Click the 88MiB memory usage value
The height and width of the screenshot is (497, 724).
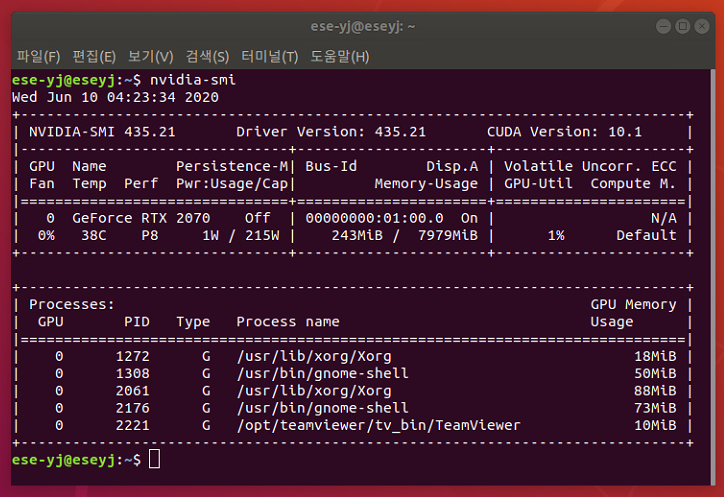655,391
